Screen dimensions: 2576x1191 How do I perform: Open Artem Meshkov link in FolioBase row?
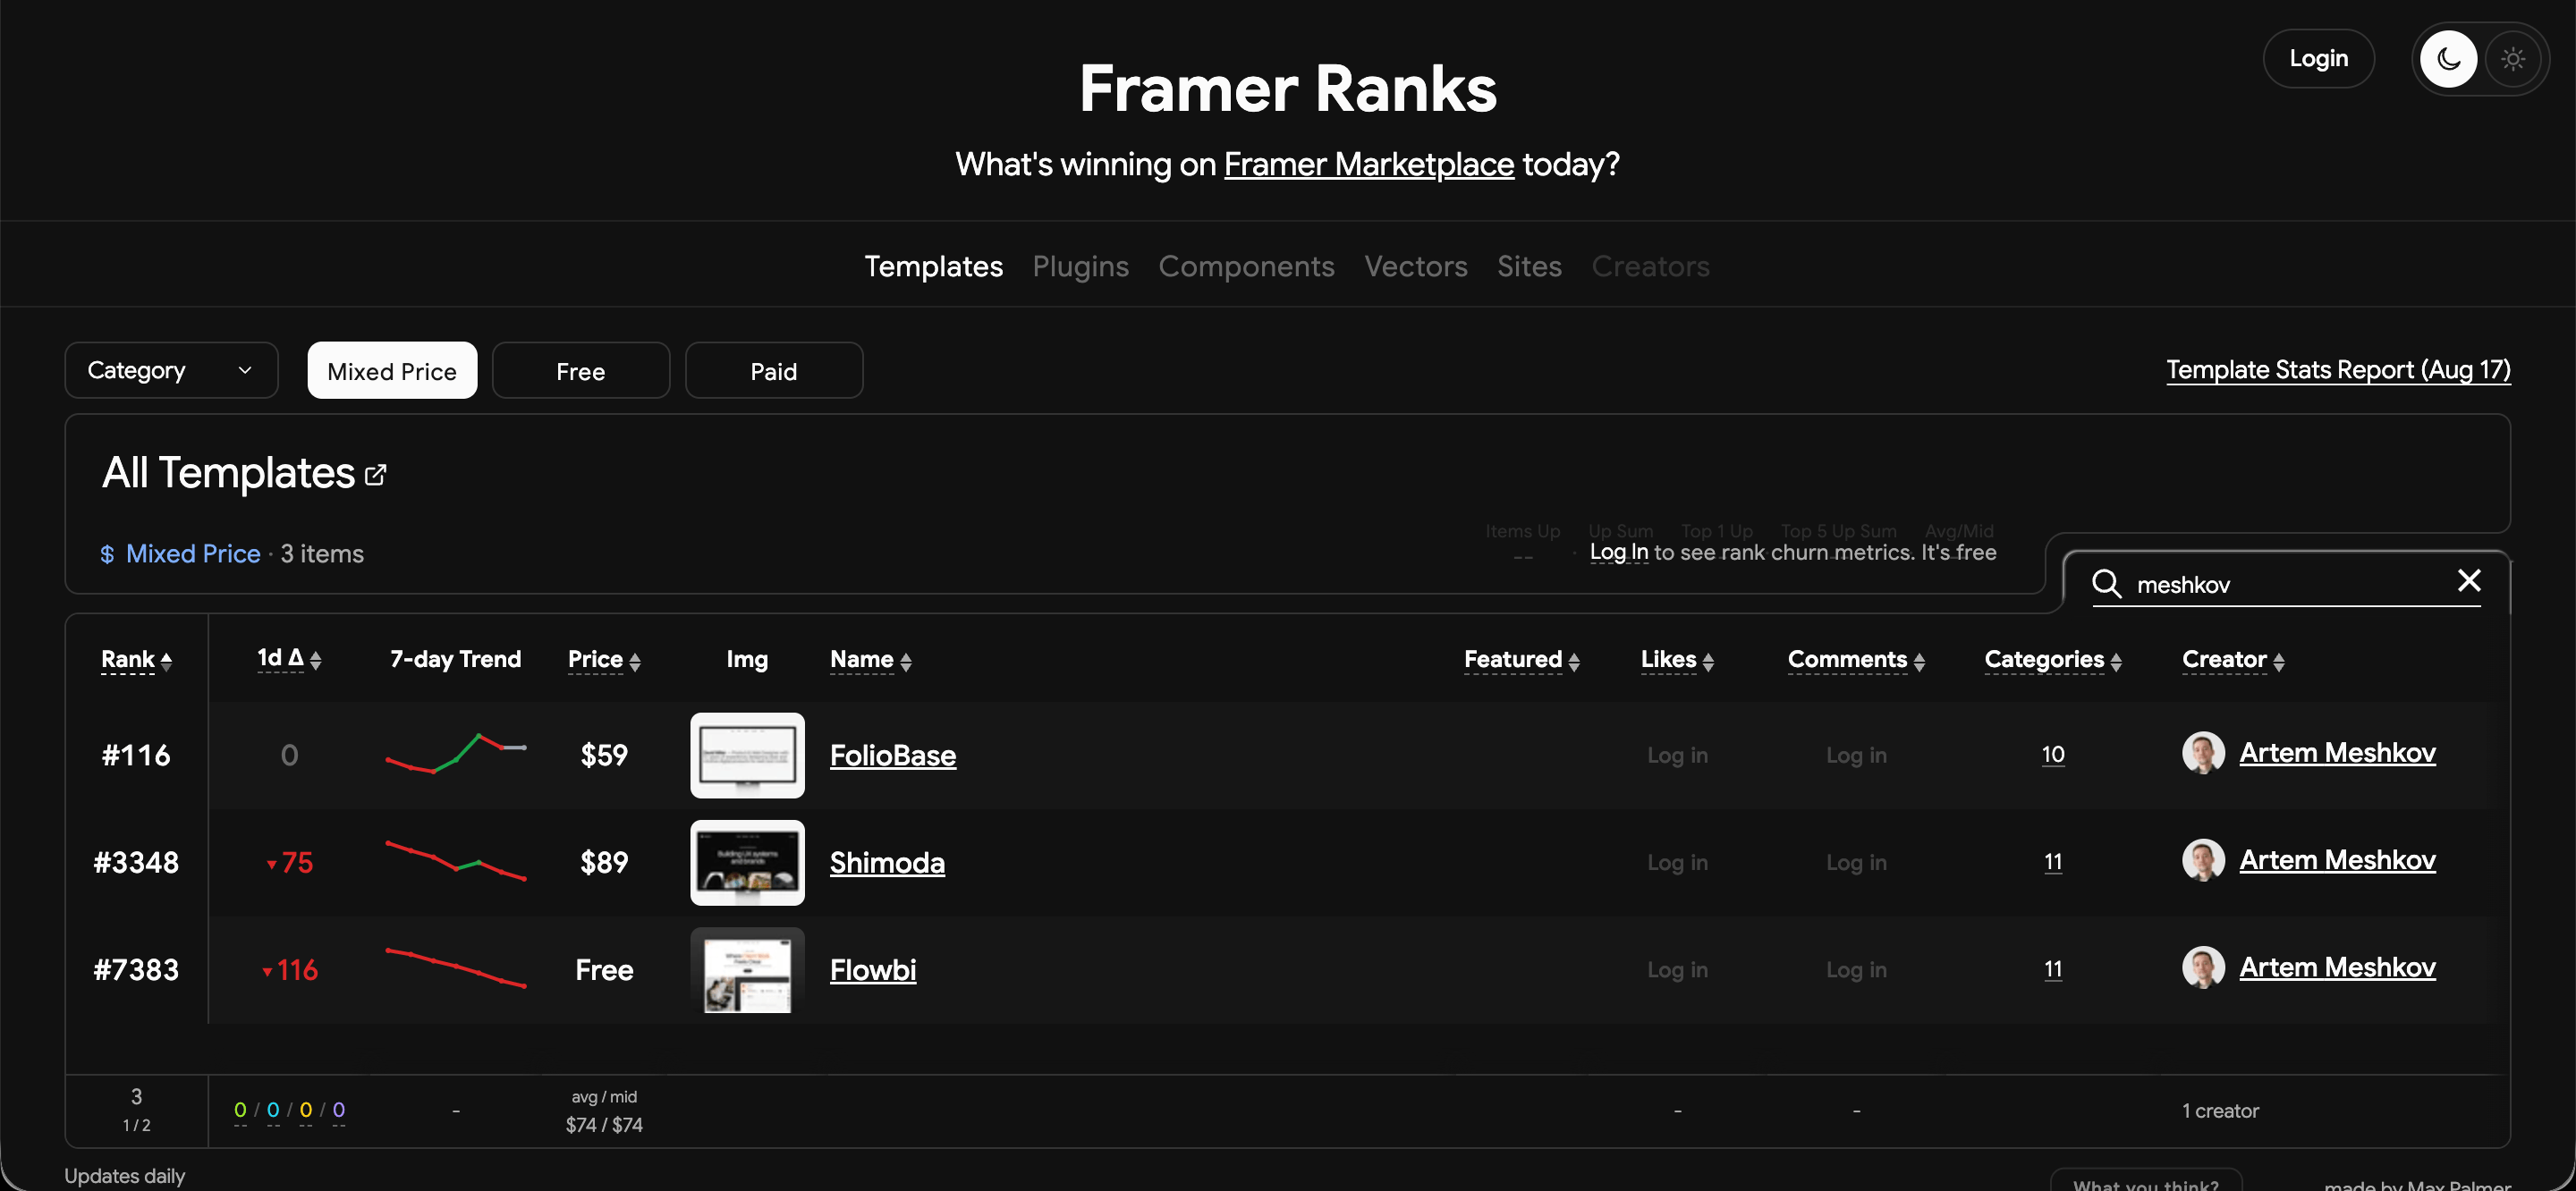pyautogui.click(x=2337, y=752)
